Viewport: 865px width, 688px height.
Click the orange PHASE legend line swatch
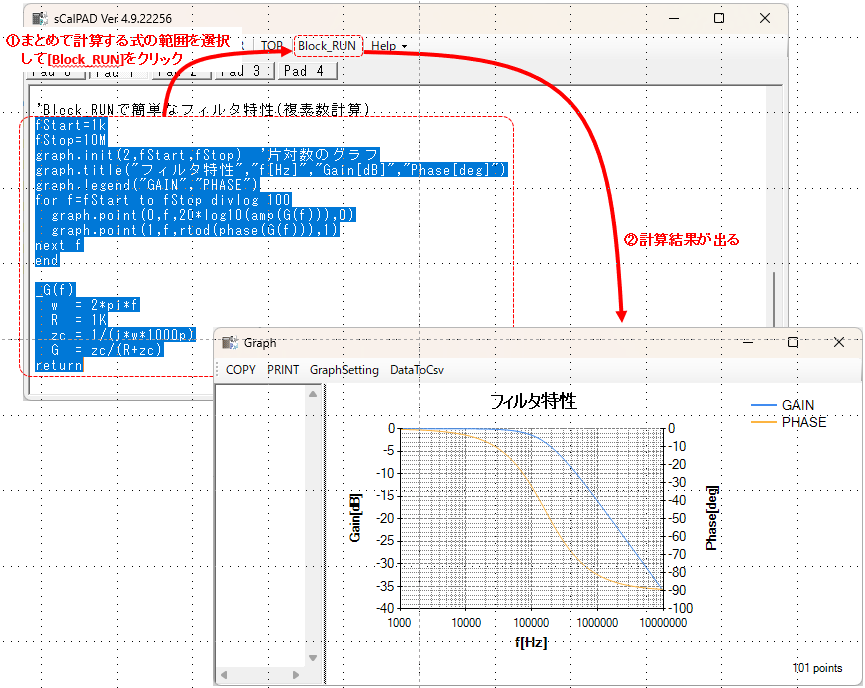click(x=764, y=422)
